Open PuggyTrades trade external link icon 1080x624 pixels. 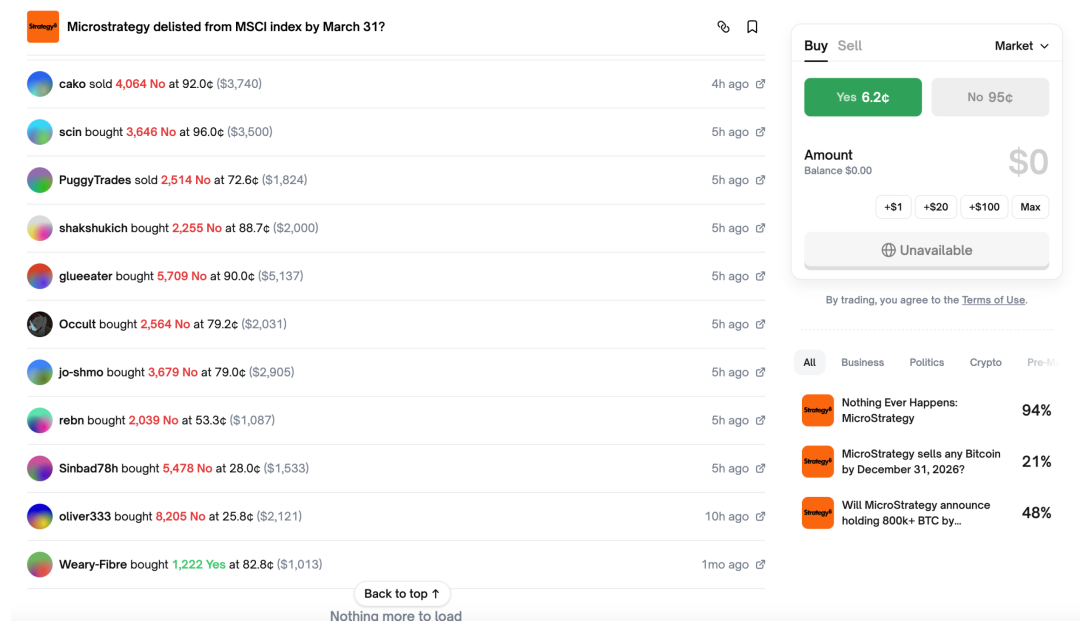(760, 180)
